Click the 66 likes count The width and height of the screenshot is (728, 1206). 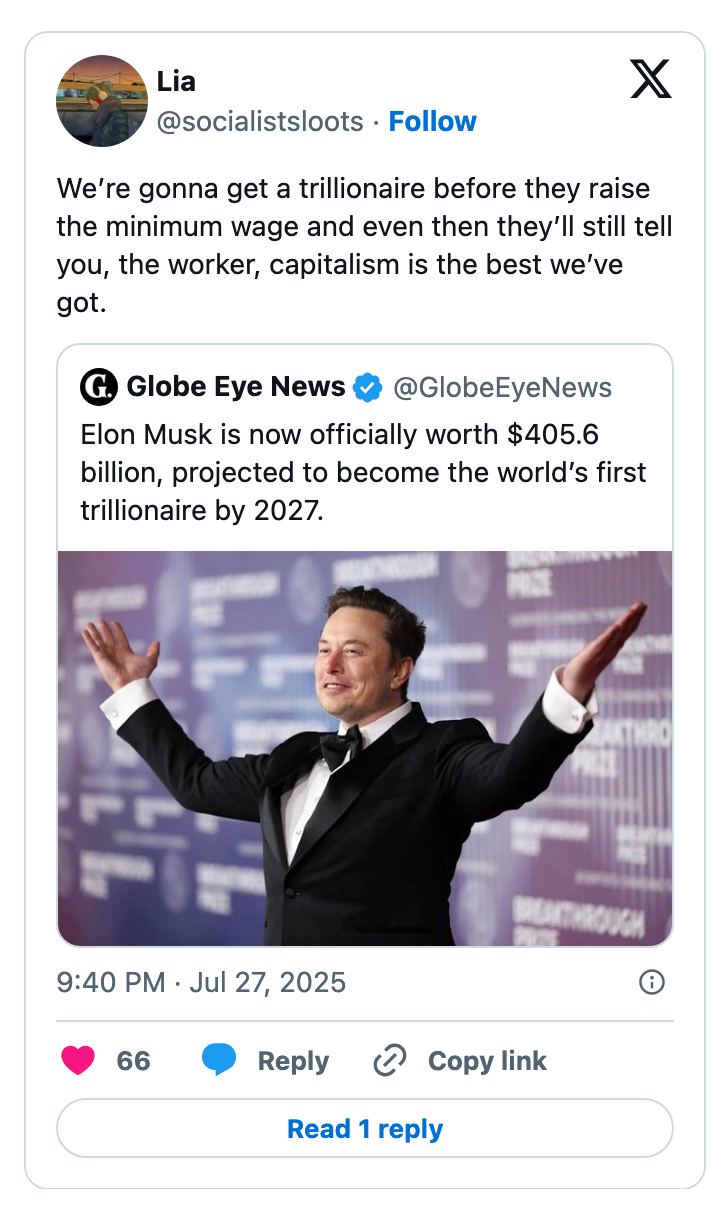click(133, 1061)
